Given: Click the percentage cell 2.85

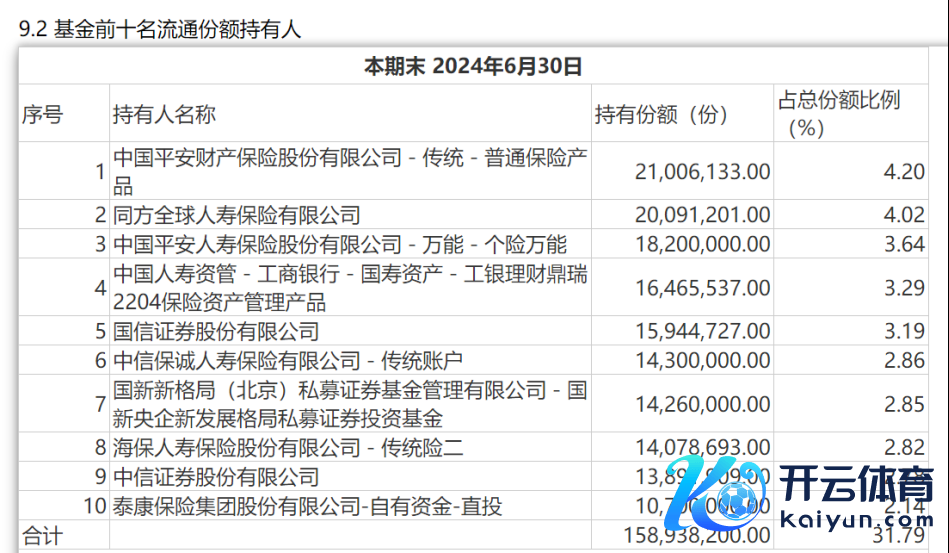Looking at the screenshot, I should click(x=904, y=404).
